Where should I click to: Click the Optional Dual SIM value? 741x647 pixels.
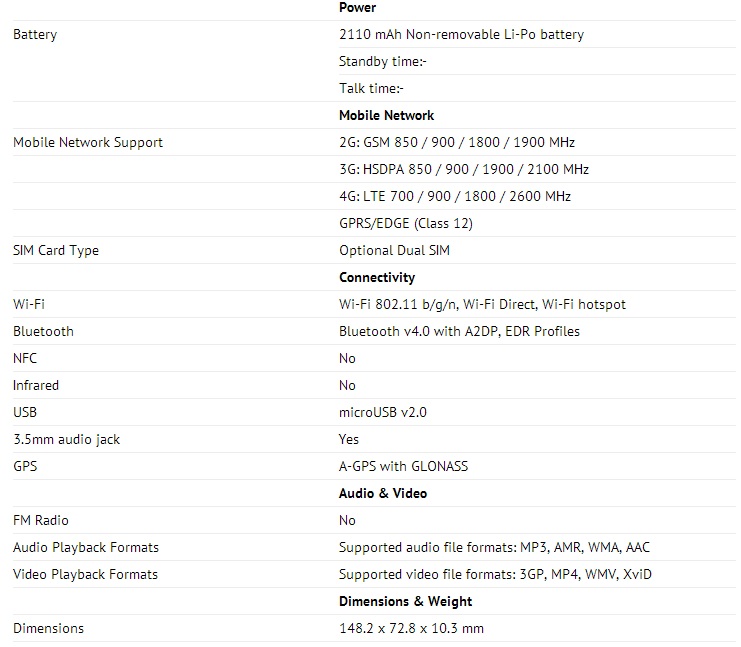[x=394, y=251]
